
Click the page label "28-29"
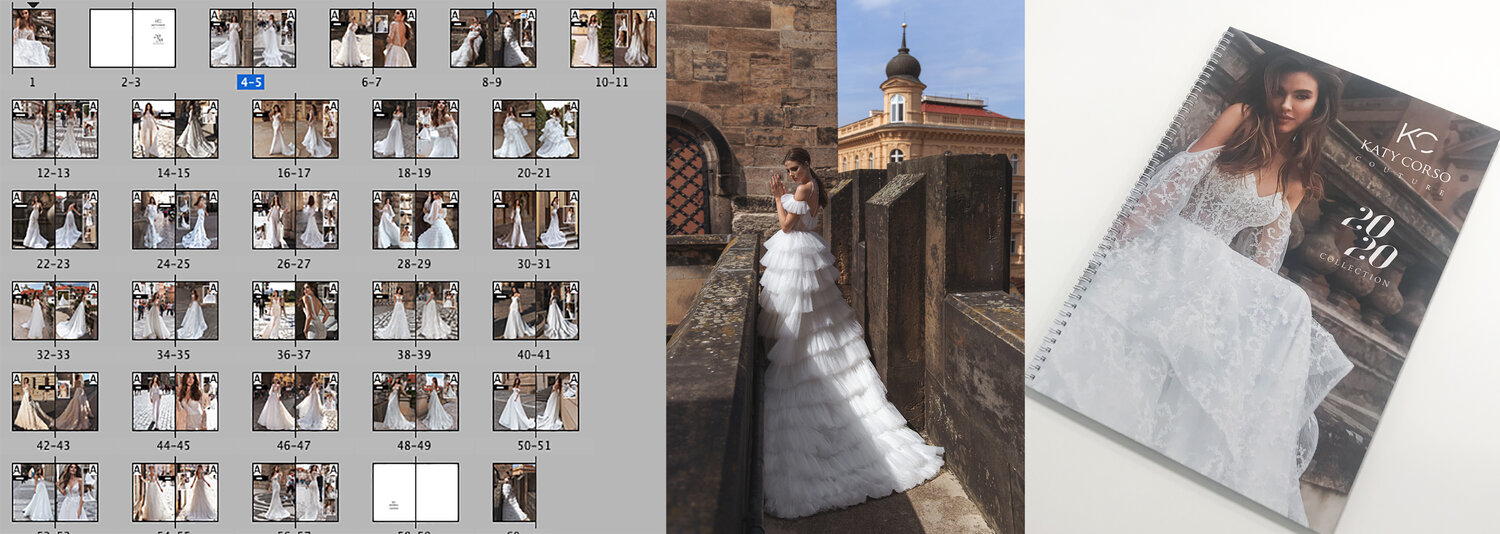tap(414, 264)
